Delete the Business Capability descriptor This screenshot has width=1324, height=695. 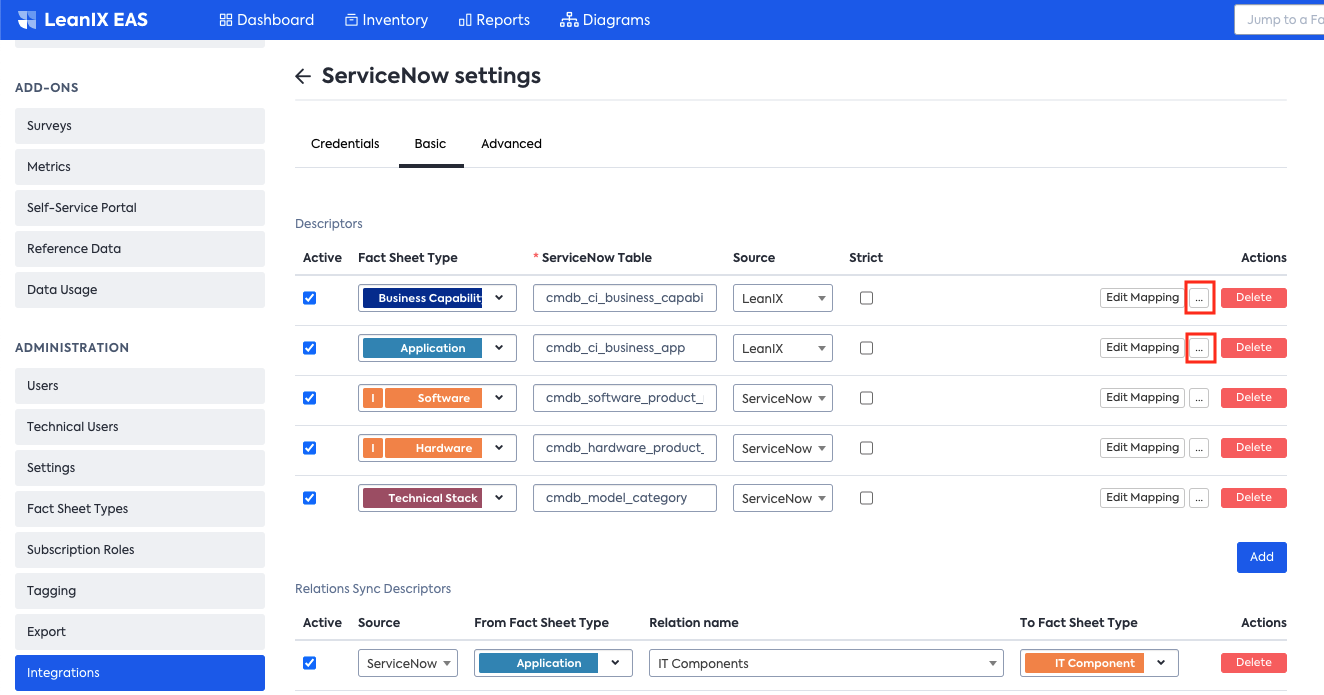pyautogui.click(x=1254, y=298)
